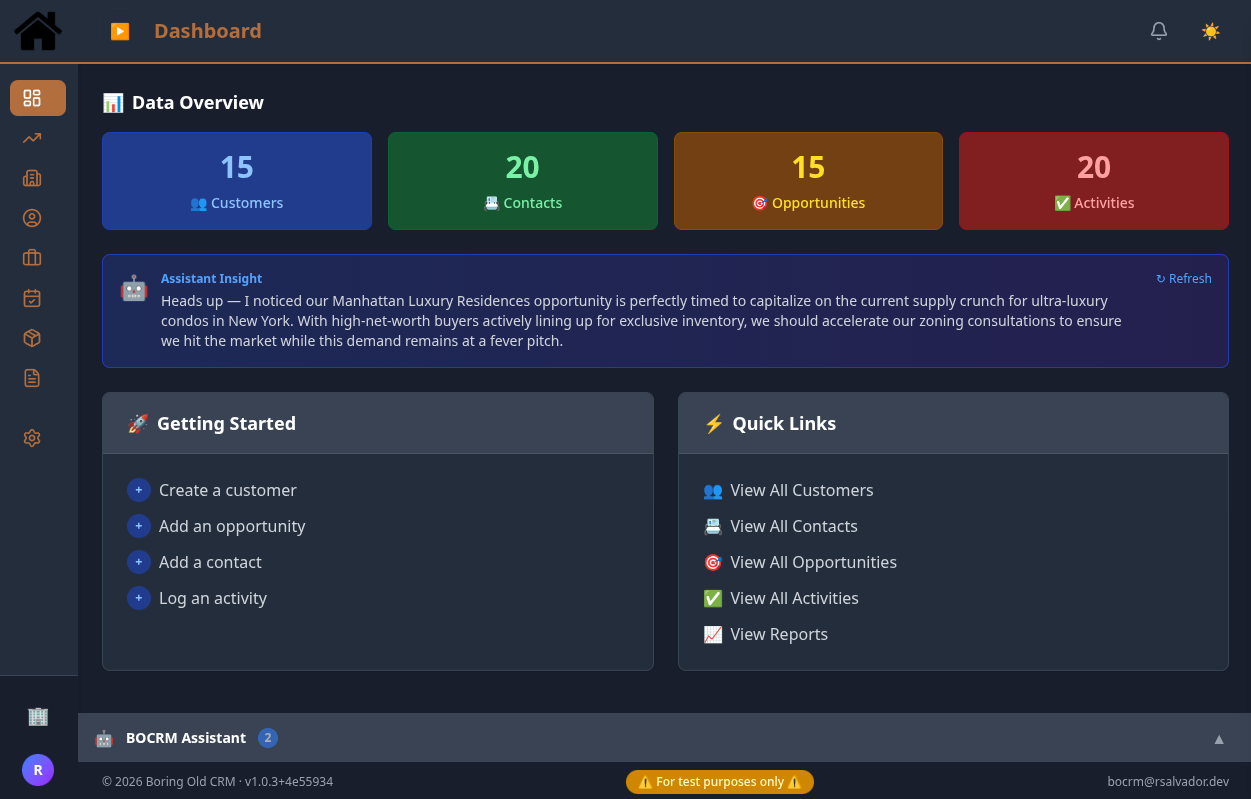Screen dimensions: 1251x799
Task: Collapse the BOCRM Assistant panel arrow
Action: [1218, 738]
